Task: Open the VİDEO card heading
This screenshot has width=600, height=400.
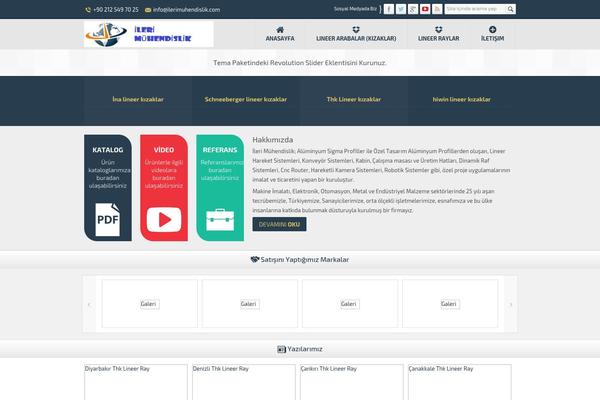Action: click(x=164, y=150)
